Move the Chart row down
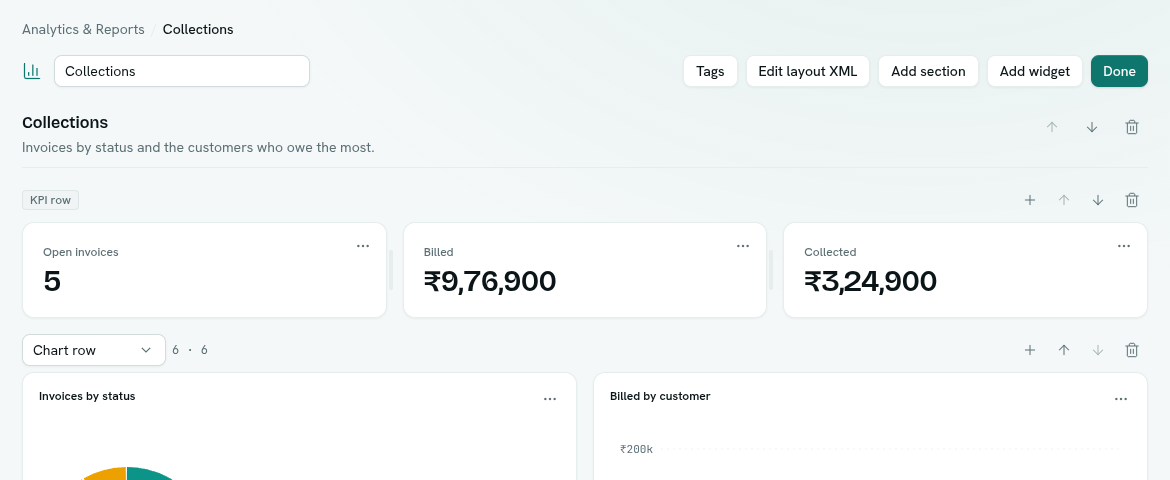Image resolution: width=1170 pixels, height=480 pixels. 1098,350
